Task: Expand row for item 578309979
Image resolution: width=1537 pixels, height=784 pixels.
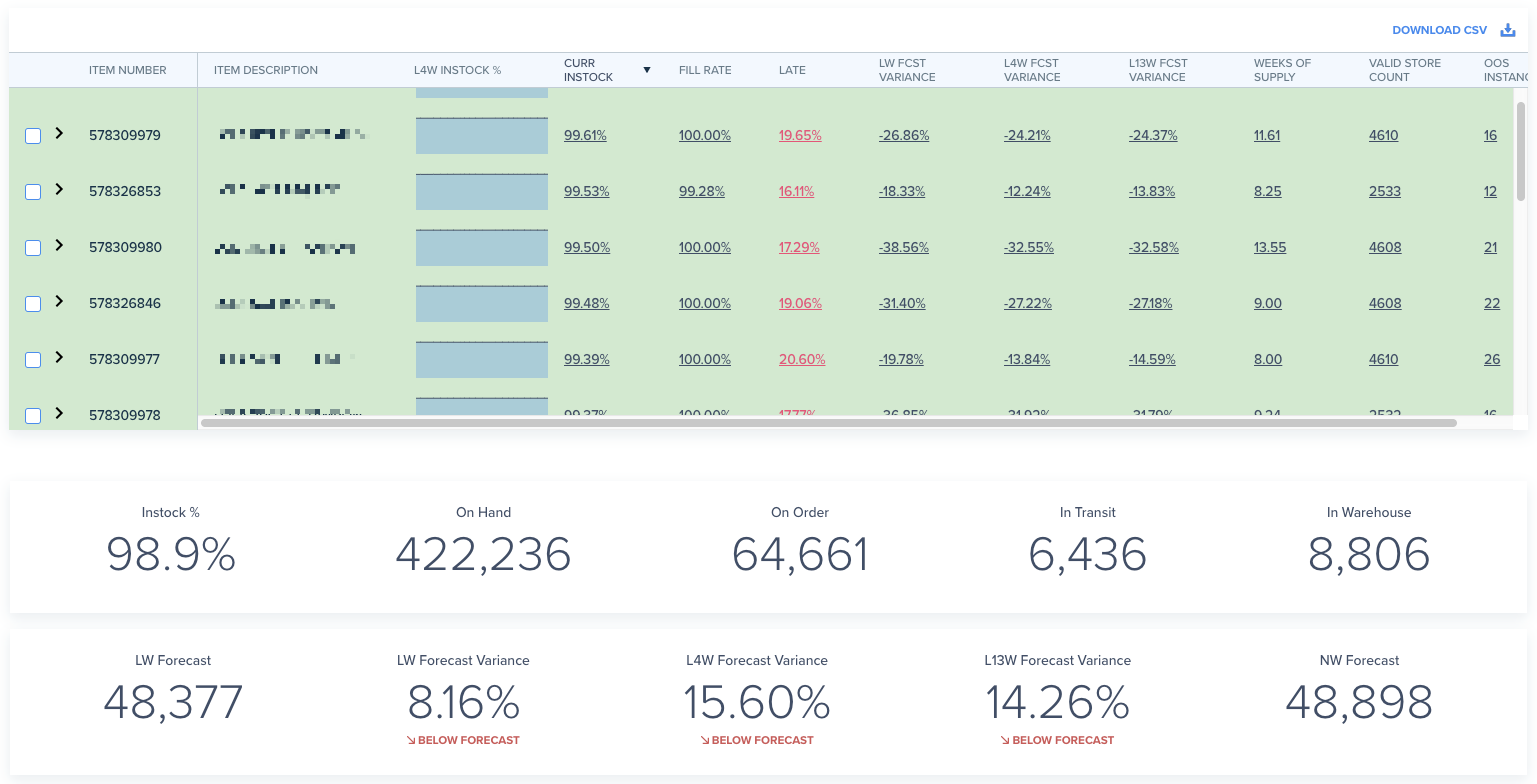Action: pos(59,133)
